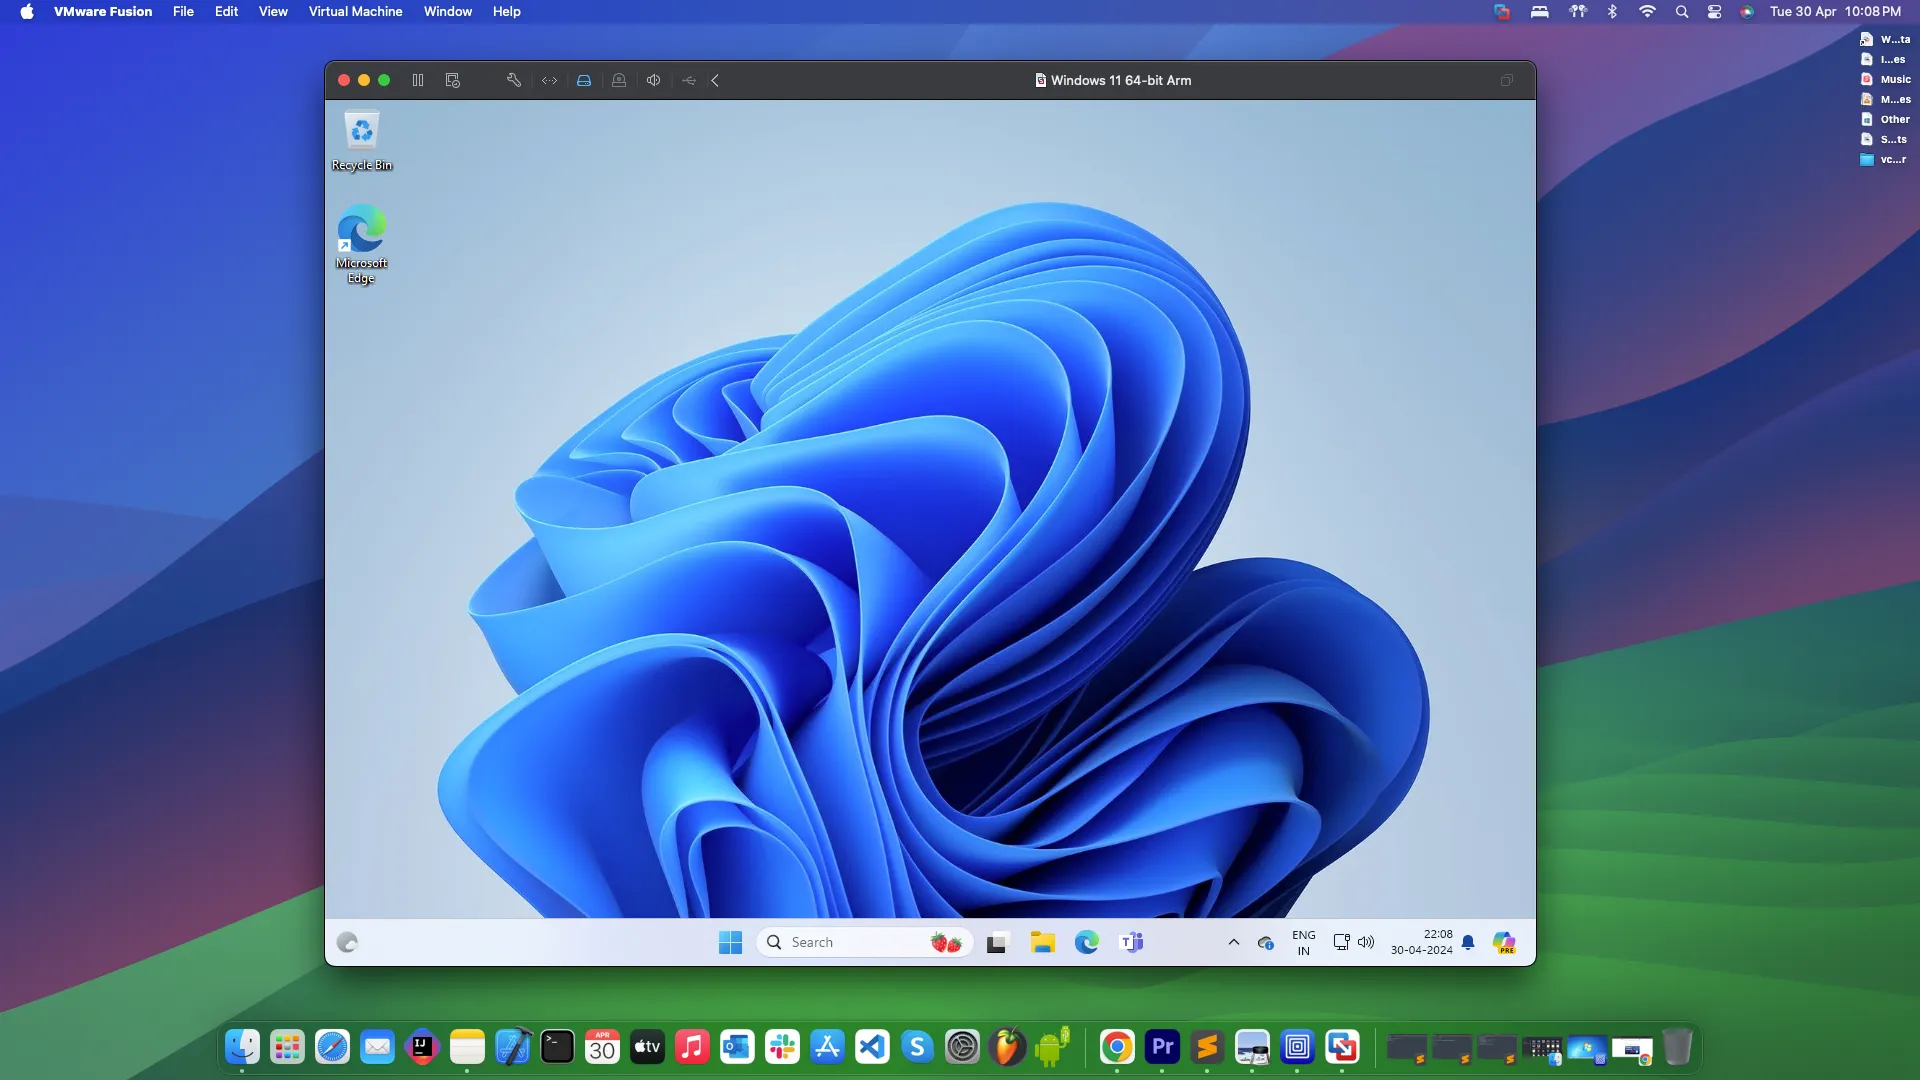Open the Virtual Machine menu
The width and height of the screenshot is (1920, 1080).
(x=355, y=12)
